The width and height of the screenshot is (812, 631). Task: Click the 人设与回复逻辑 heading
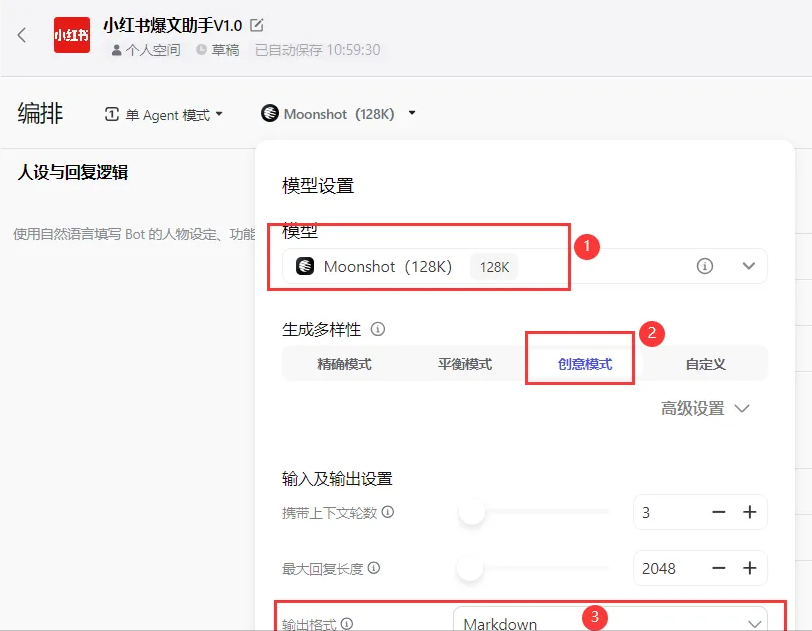(x=72, y=172)
